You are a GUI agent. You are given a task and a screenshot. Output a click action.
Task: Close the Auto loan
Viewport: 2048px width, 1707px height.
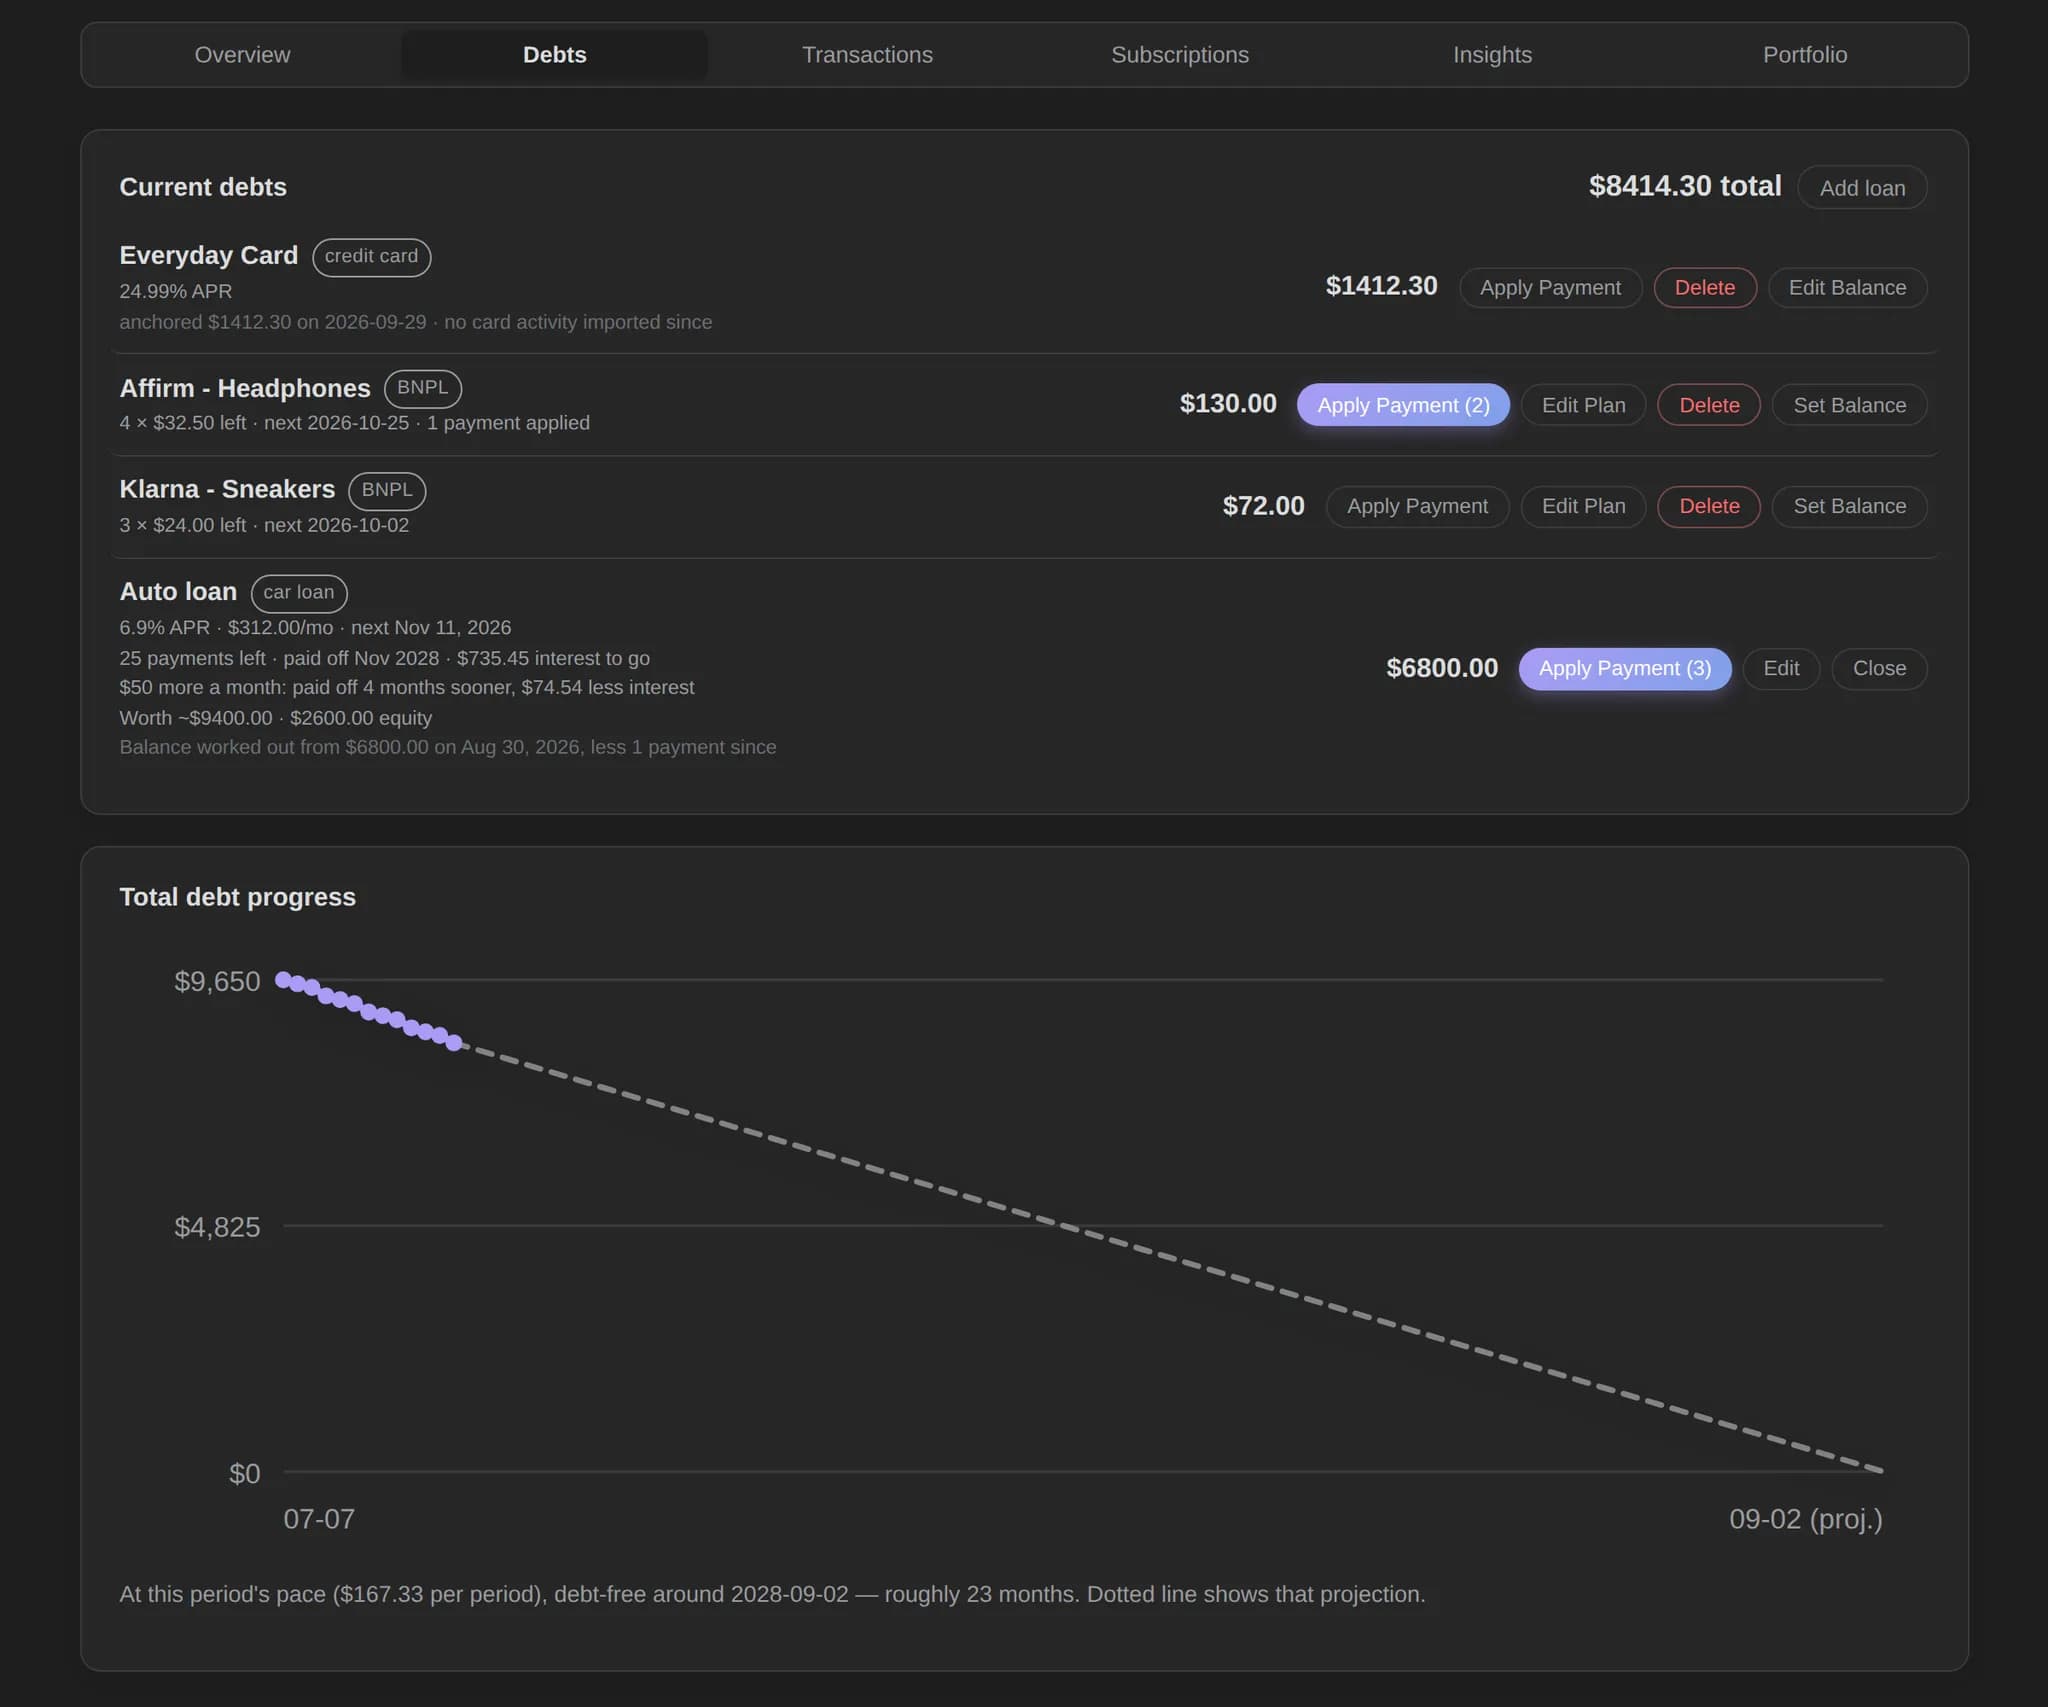[1879, 669]
